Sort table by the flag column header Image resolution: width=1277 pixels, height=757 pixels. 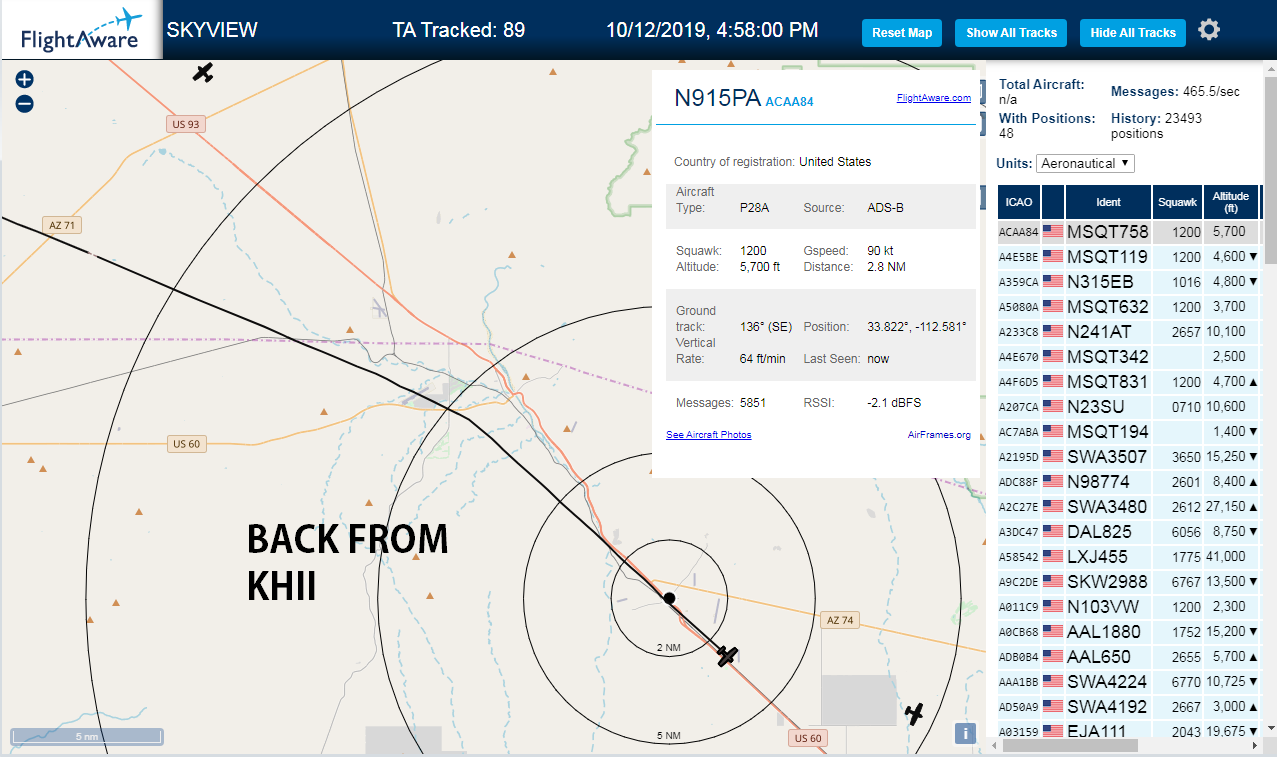(x=1053, y=202)
